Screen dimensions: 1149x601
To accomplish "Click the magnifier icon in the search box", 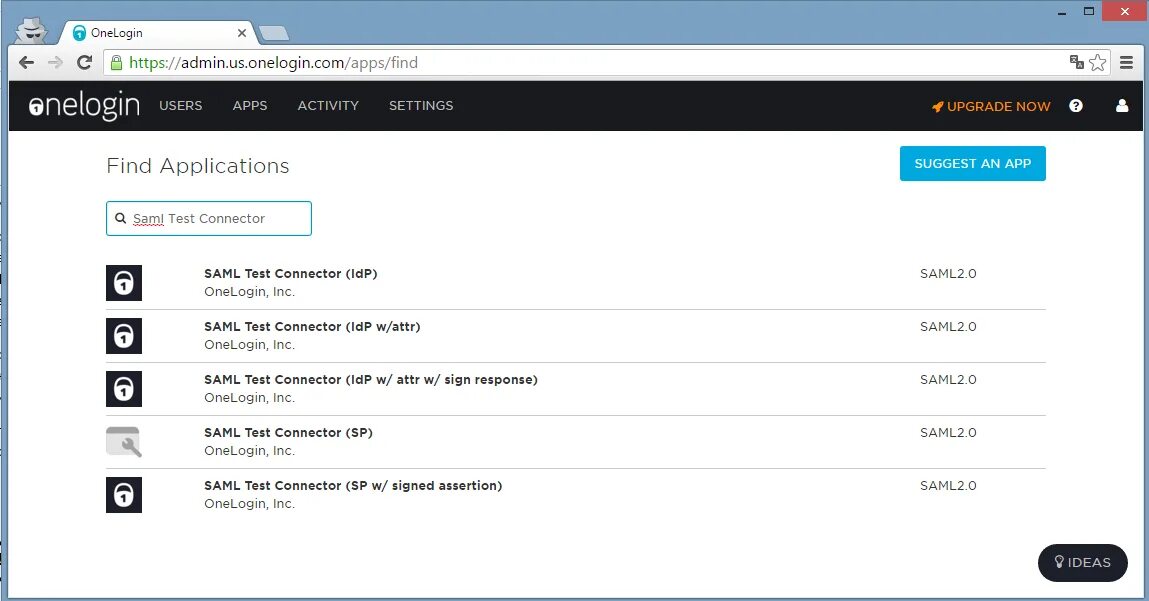I will [x=121, y=218].
